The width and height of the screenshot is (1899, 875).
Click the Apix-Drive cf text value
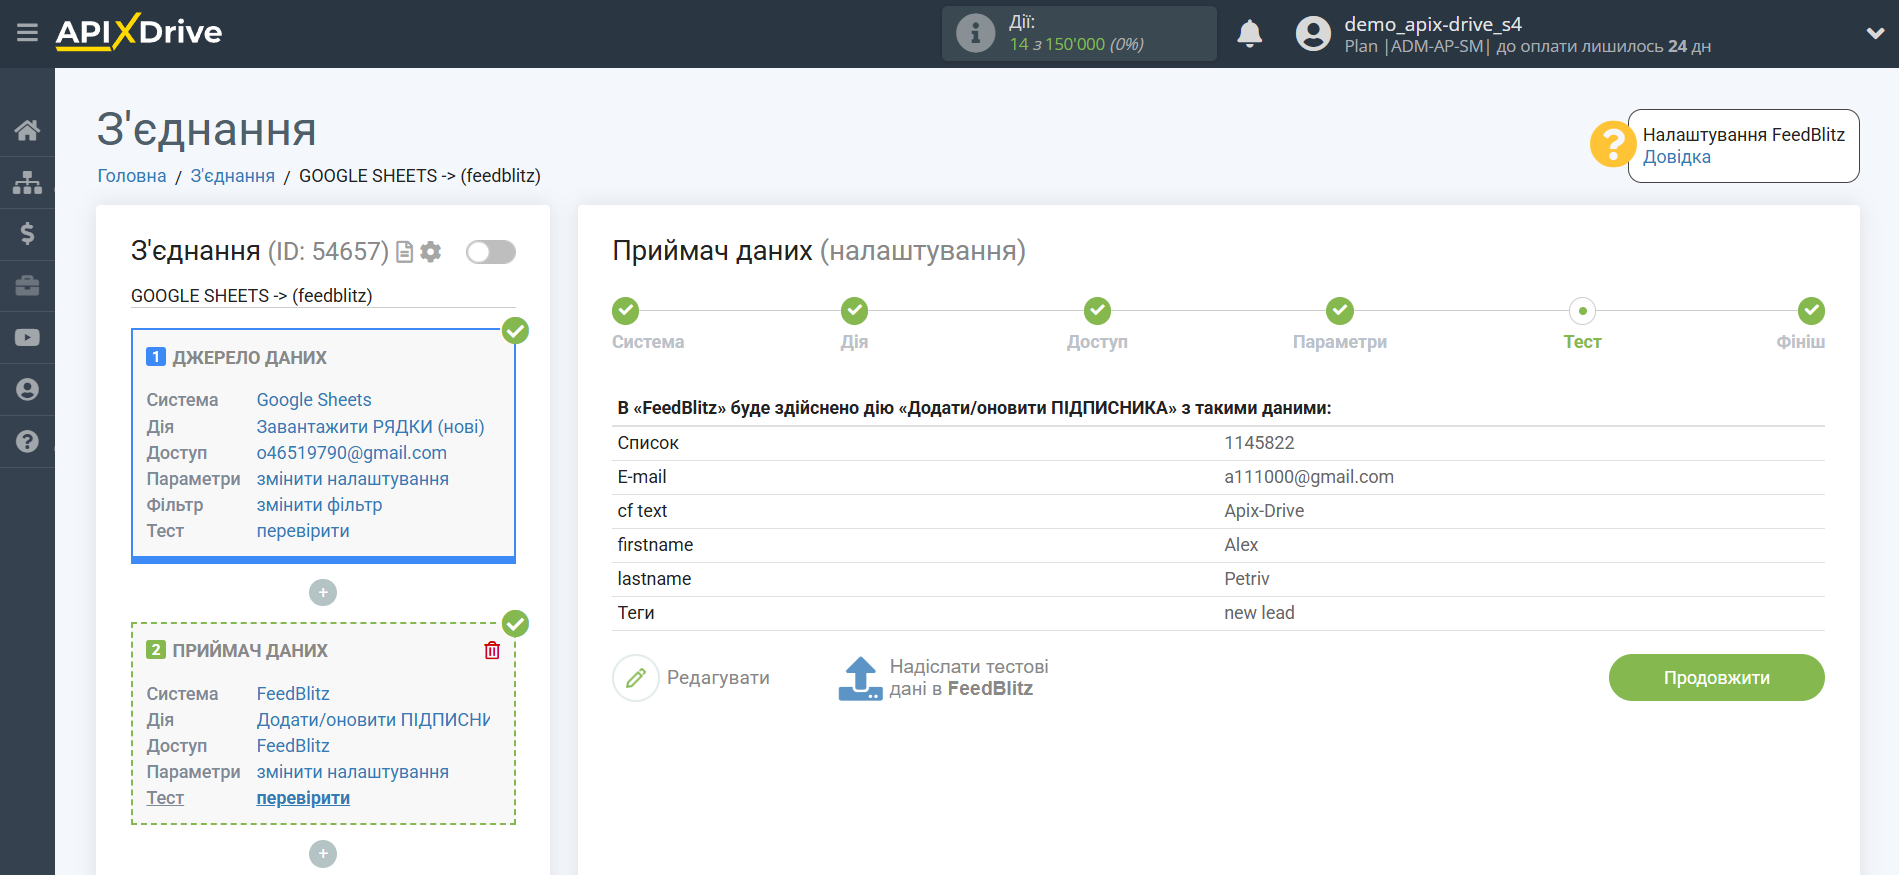(x=1264, y=511)
